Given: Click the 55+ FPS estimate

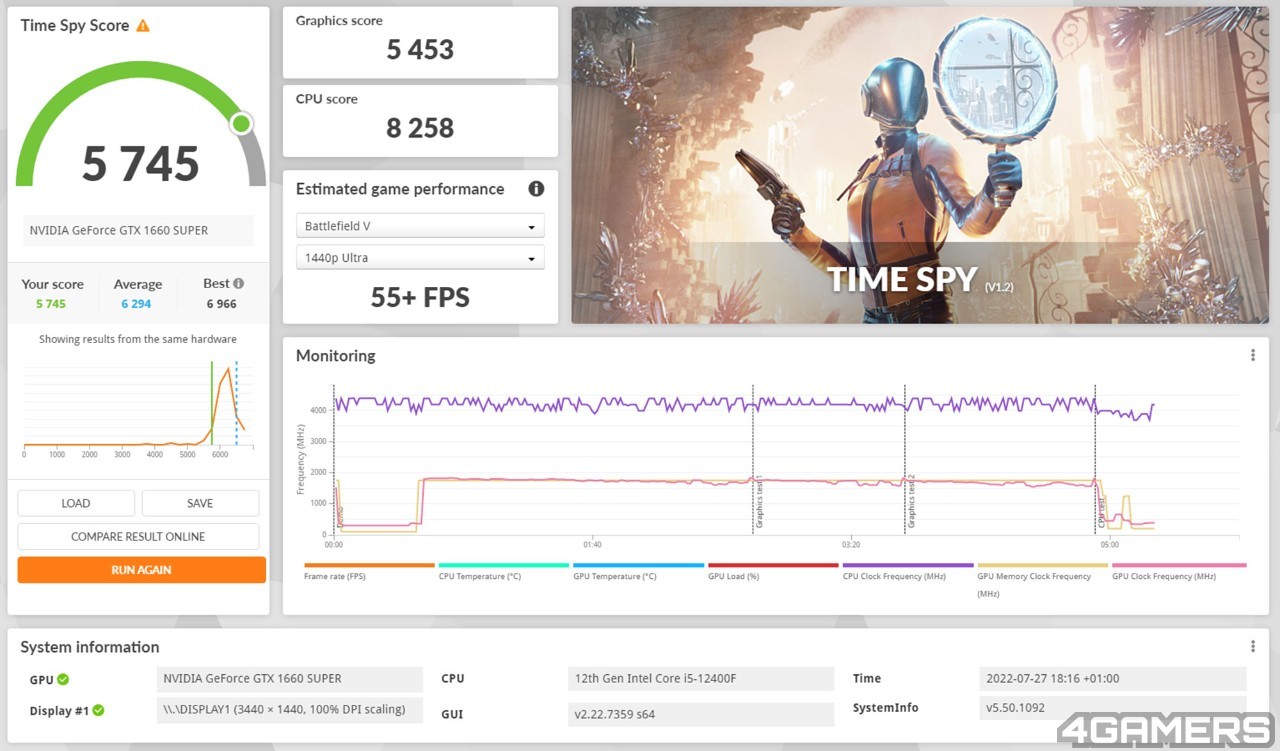Looking at the screenshot, I should 420,297.
